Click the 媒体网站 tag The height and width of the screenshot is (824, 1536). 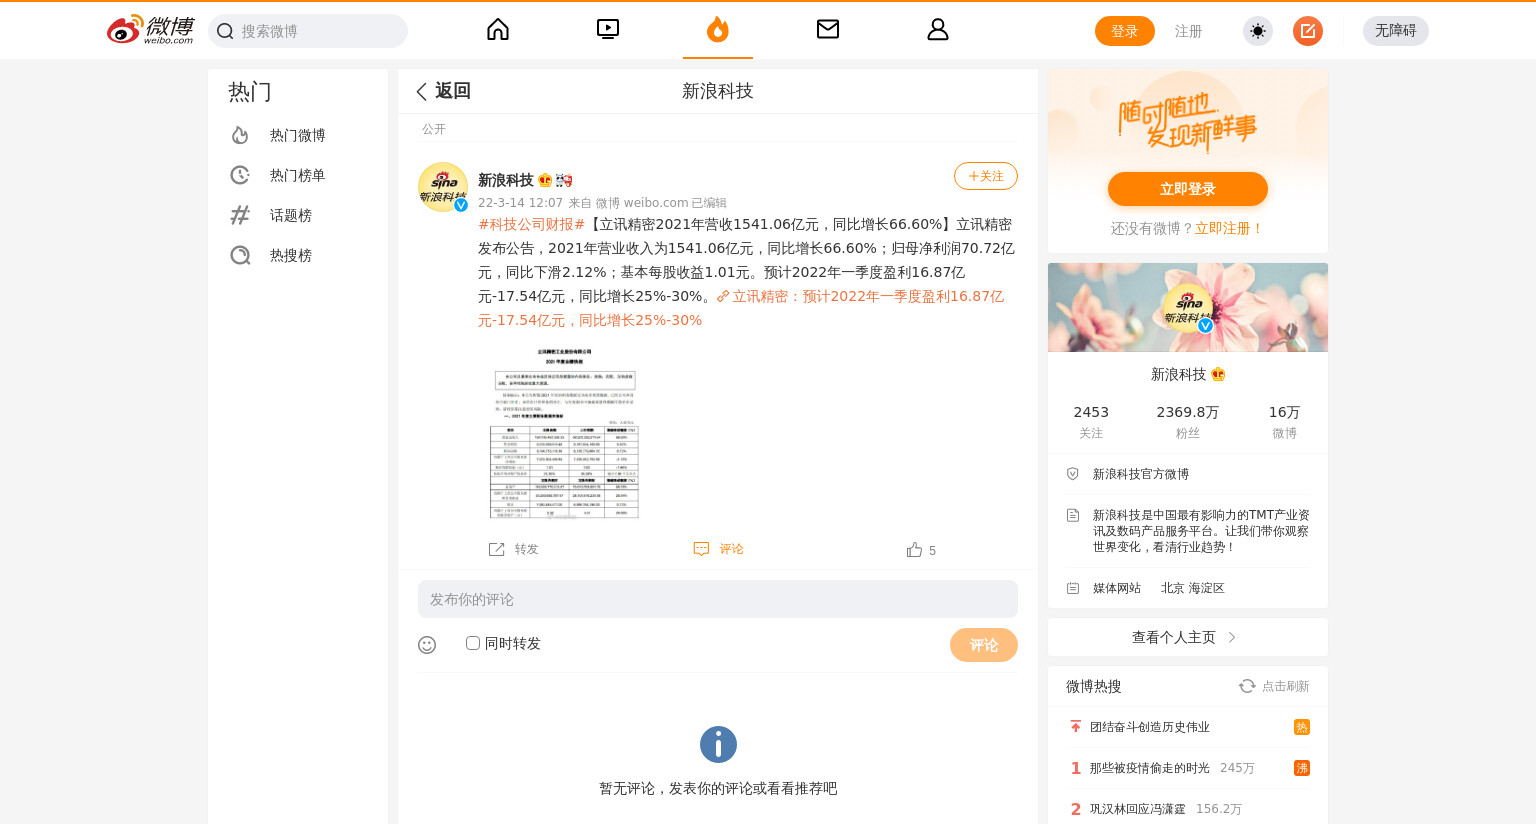pyautogui.click(x=1117, y=588)
